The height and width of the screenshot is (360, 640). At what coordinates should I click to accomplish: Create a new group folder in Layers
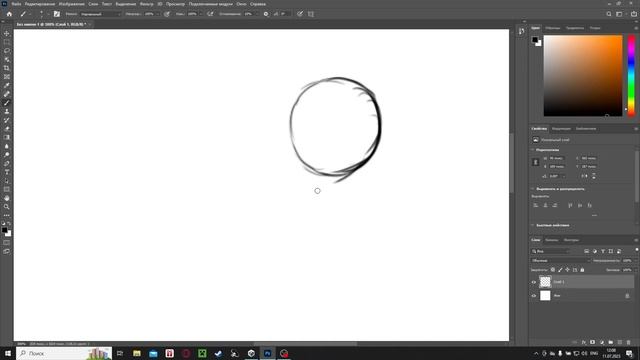coord(611,342)
